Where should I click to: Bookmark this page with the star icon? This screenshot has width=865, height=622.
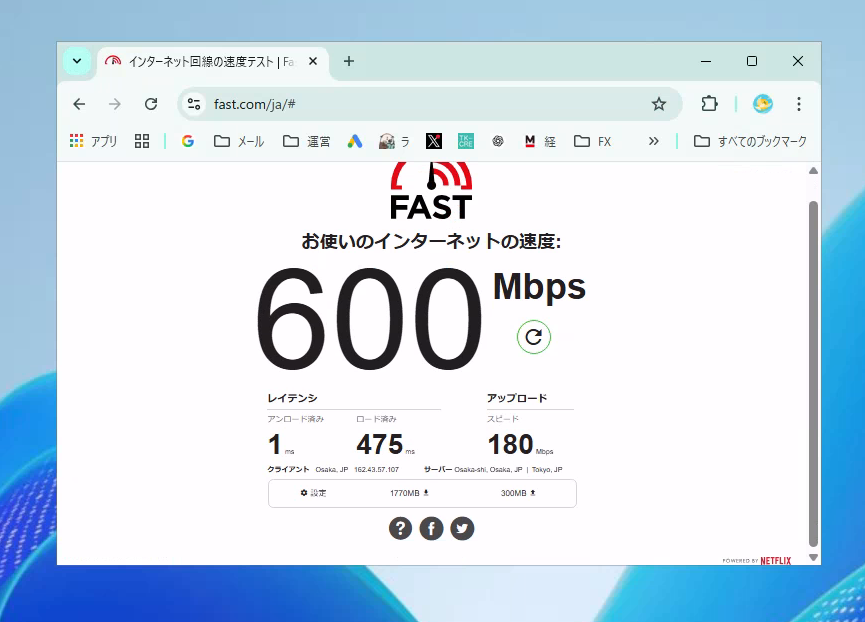[658, 104]
